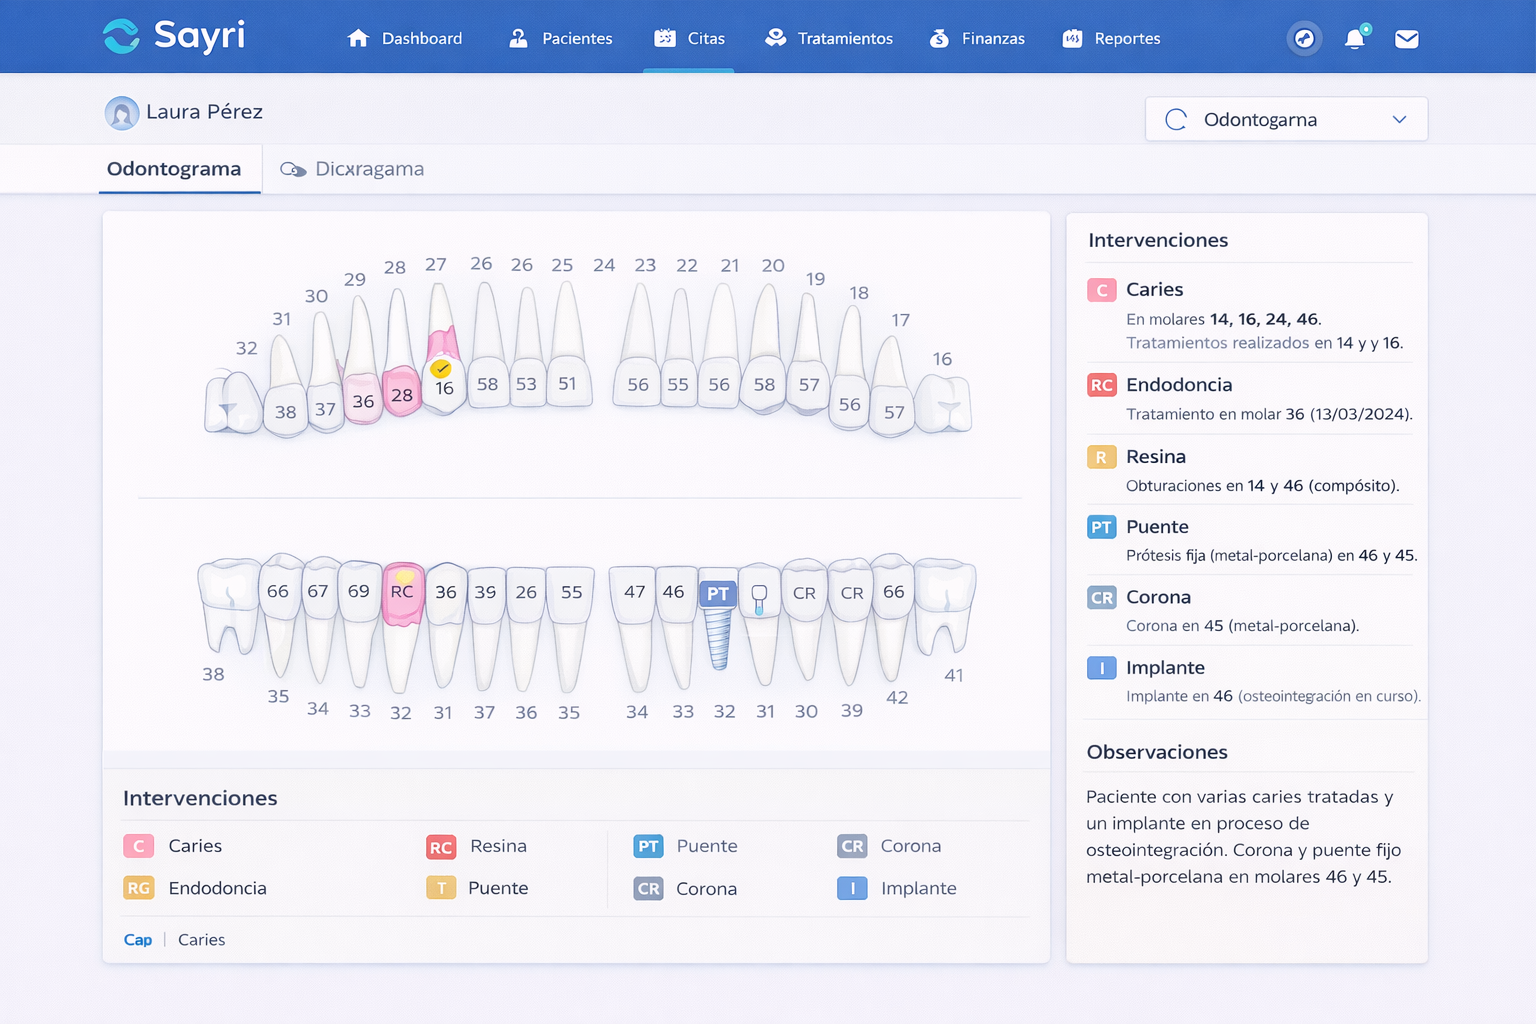Click the compass icon near the bell
The height and width of the screenshot is (1024, 1536).
[1303, 39]
